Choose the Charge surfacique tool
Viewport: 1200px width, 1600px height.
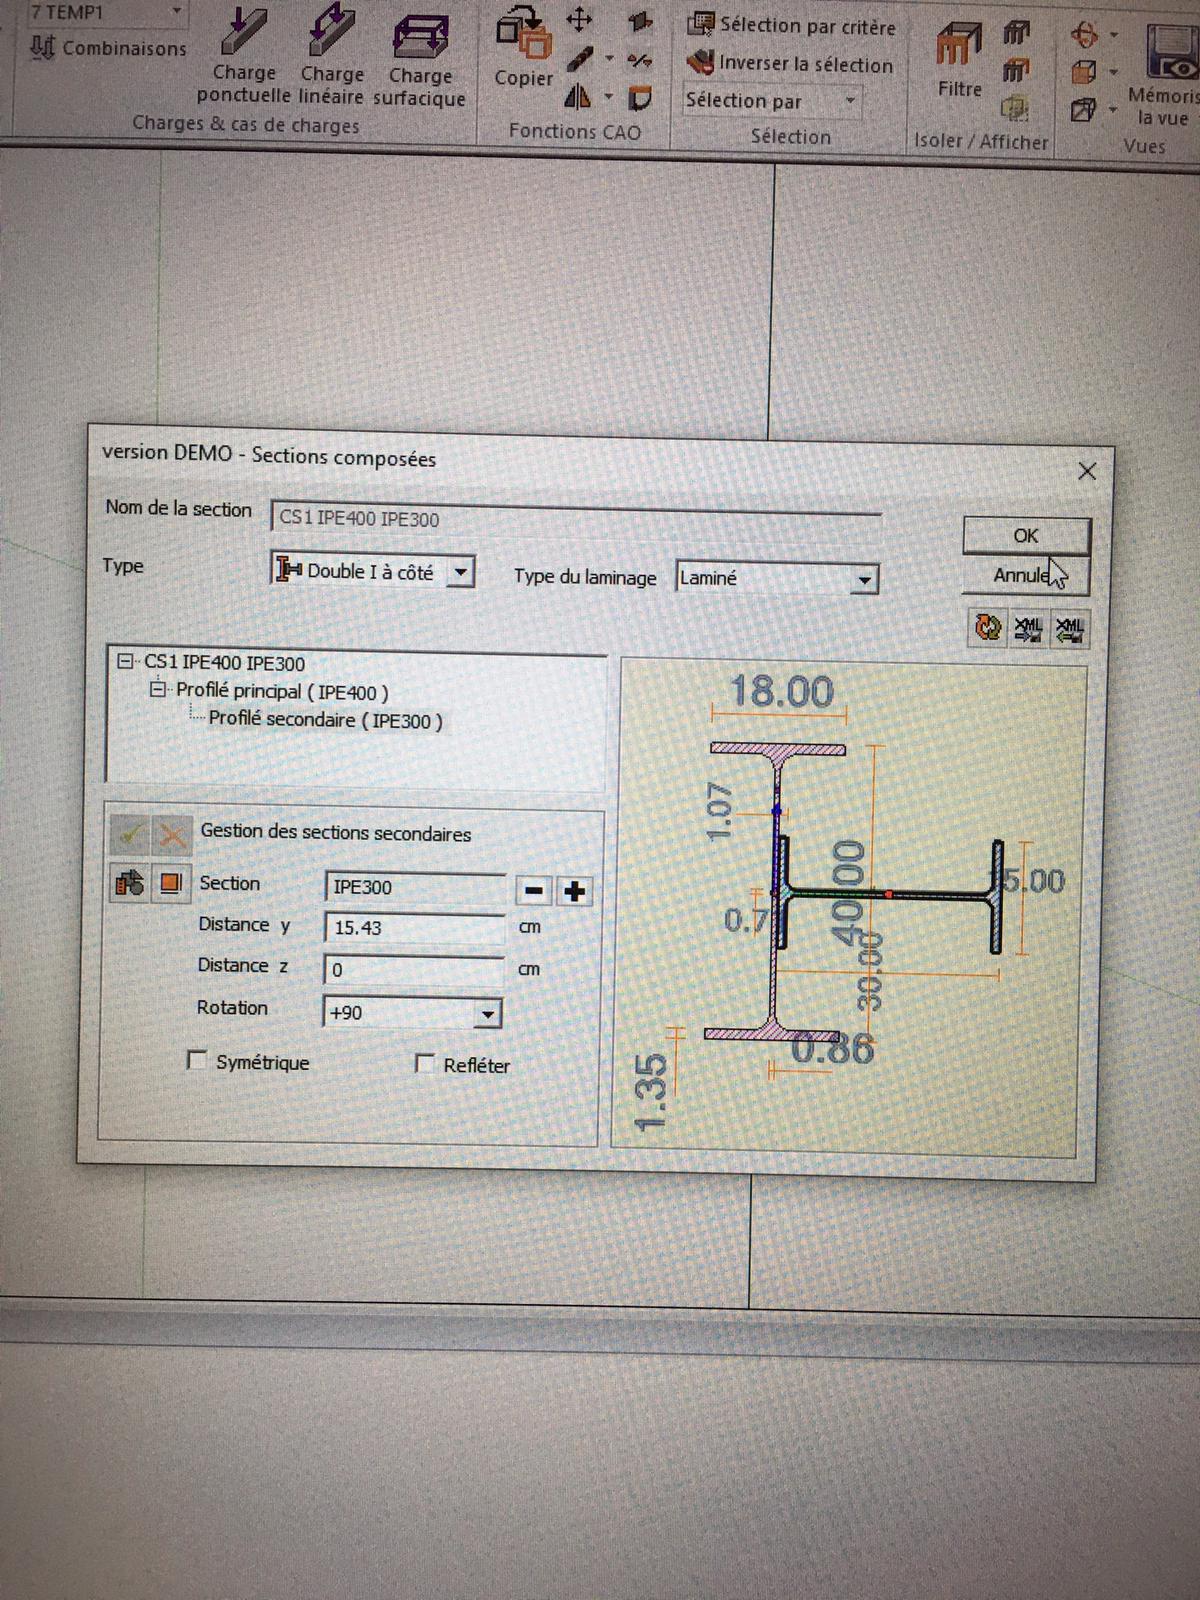click(x=420, y=36)
